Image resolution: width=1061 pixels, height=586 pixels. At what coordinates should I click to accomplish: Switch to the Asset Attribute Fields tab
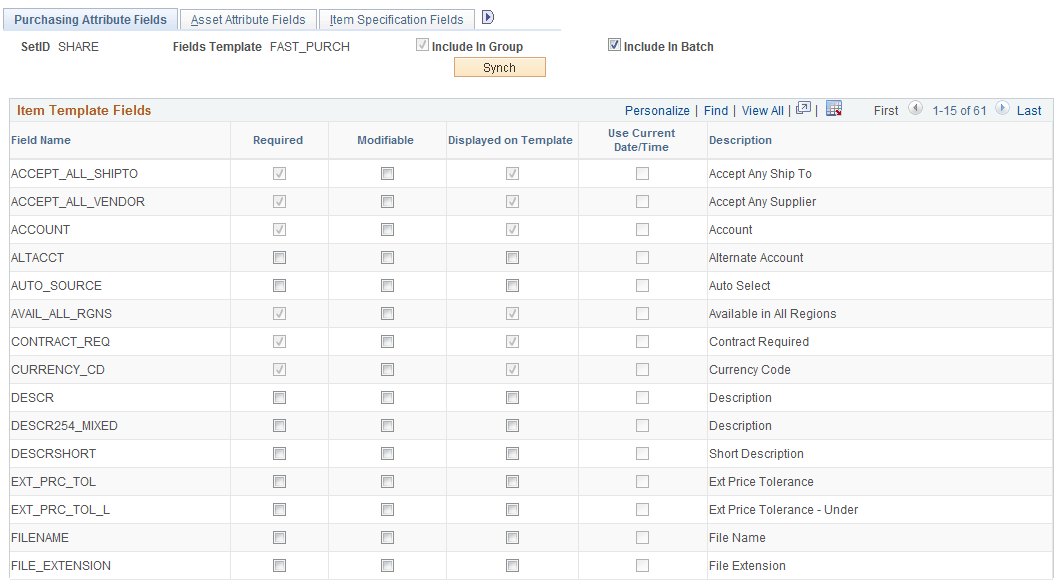point(247,18)
